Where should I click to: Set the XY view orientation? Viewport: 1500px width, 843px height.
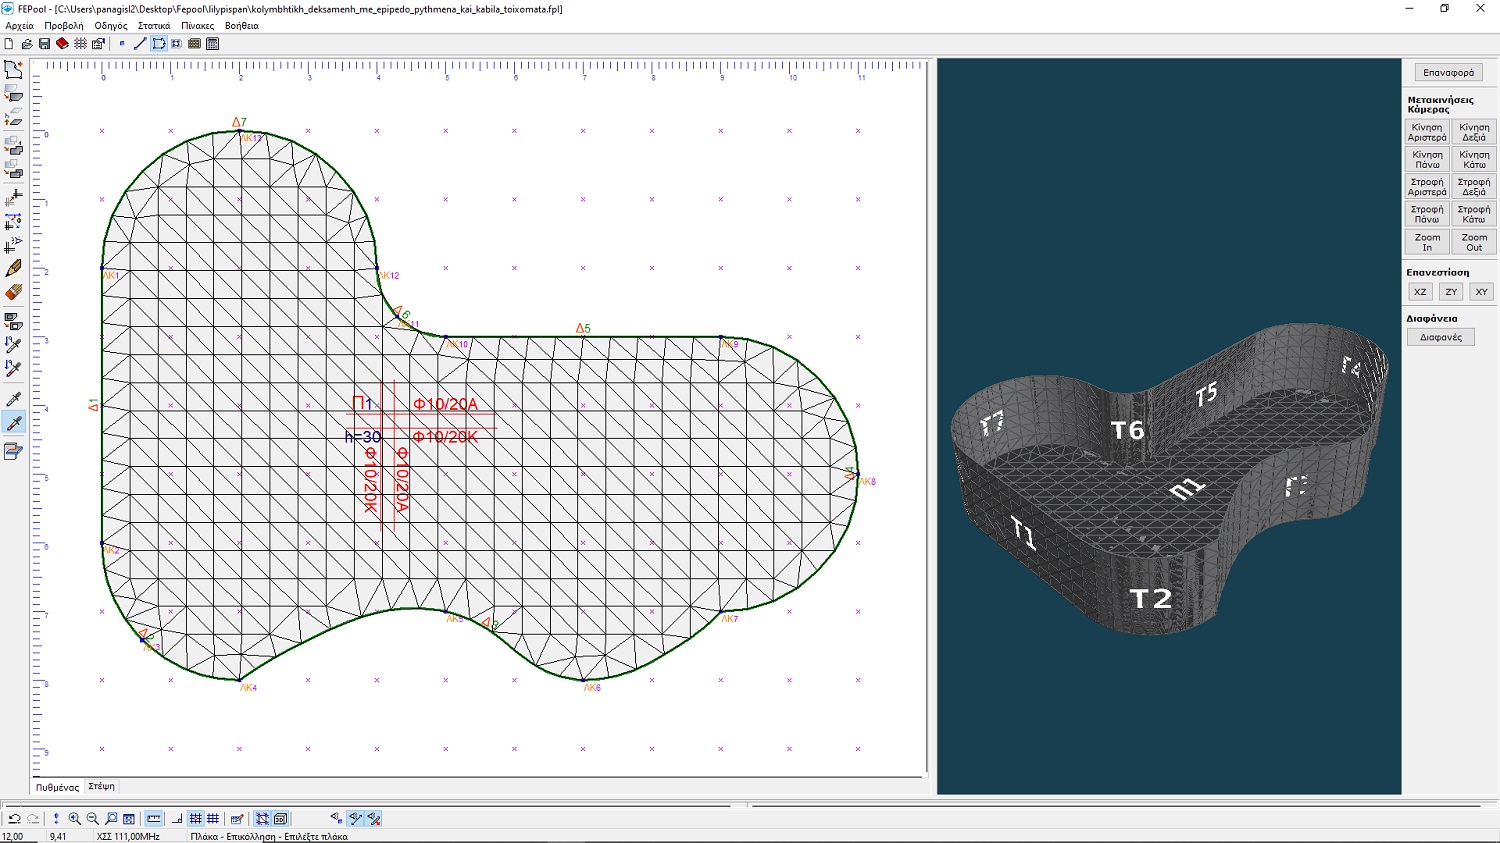point(1481,292)
